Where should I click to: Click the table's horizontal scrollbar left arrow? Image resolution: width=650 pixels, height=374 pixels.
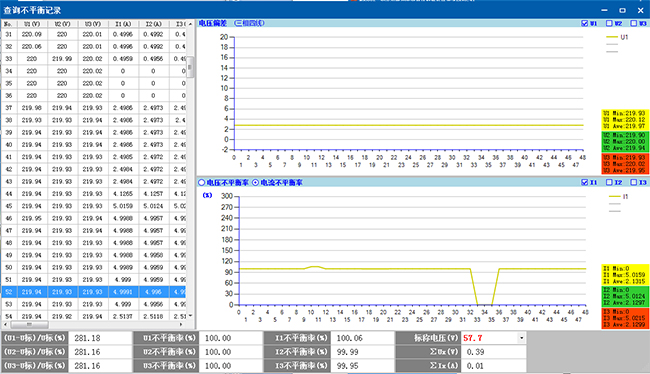[5, 324]
